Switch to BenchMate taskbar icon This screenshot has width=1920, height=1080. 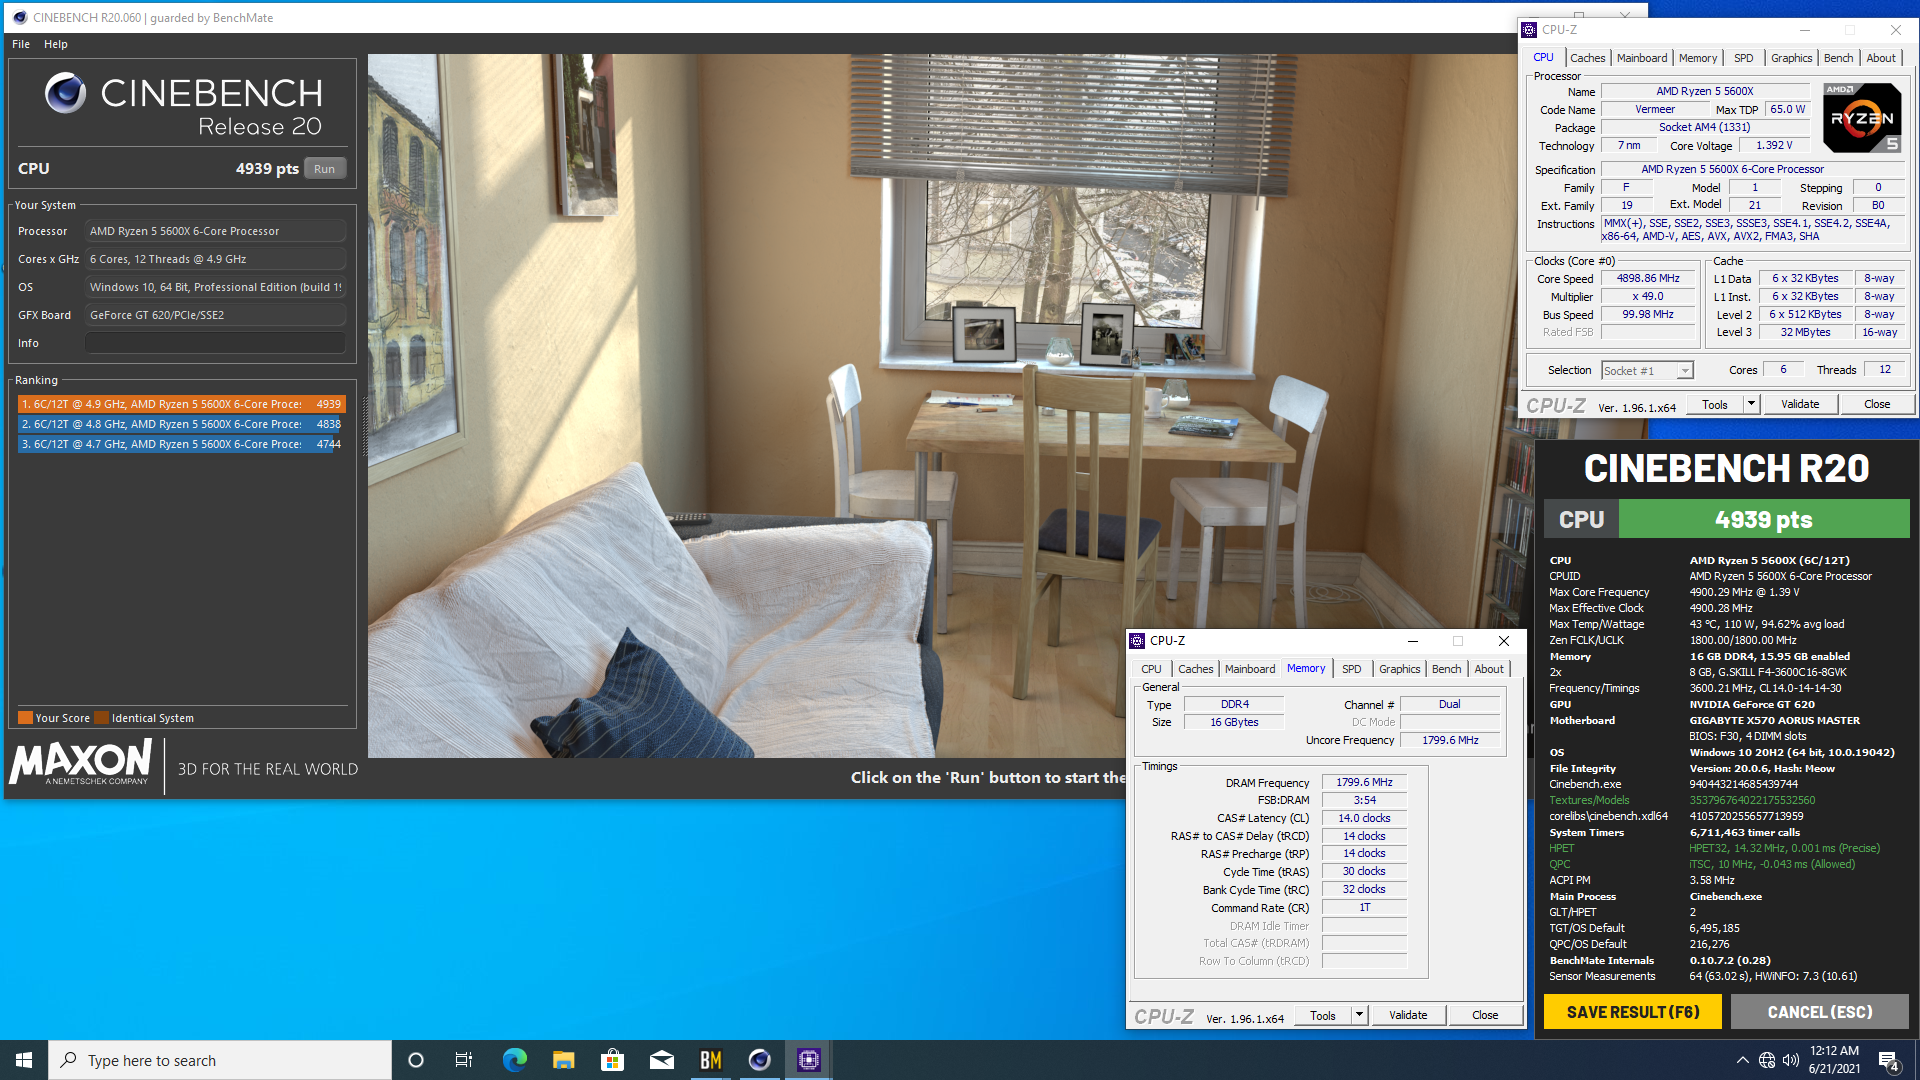pos(710,1060)
